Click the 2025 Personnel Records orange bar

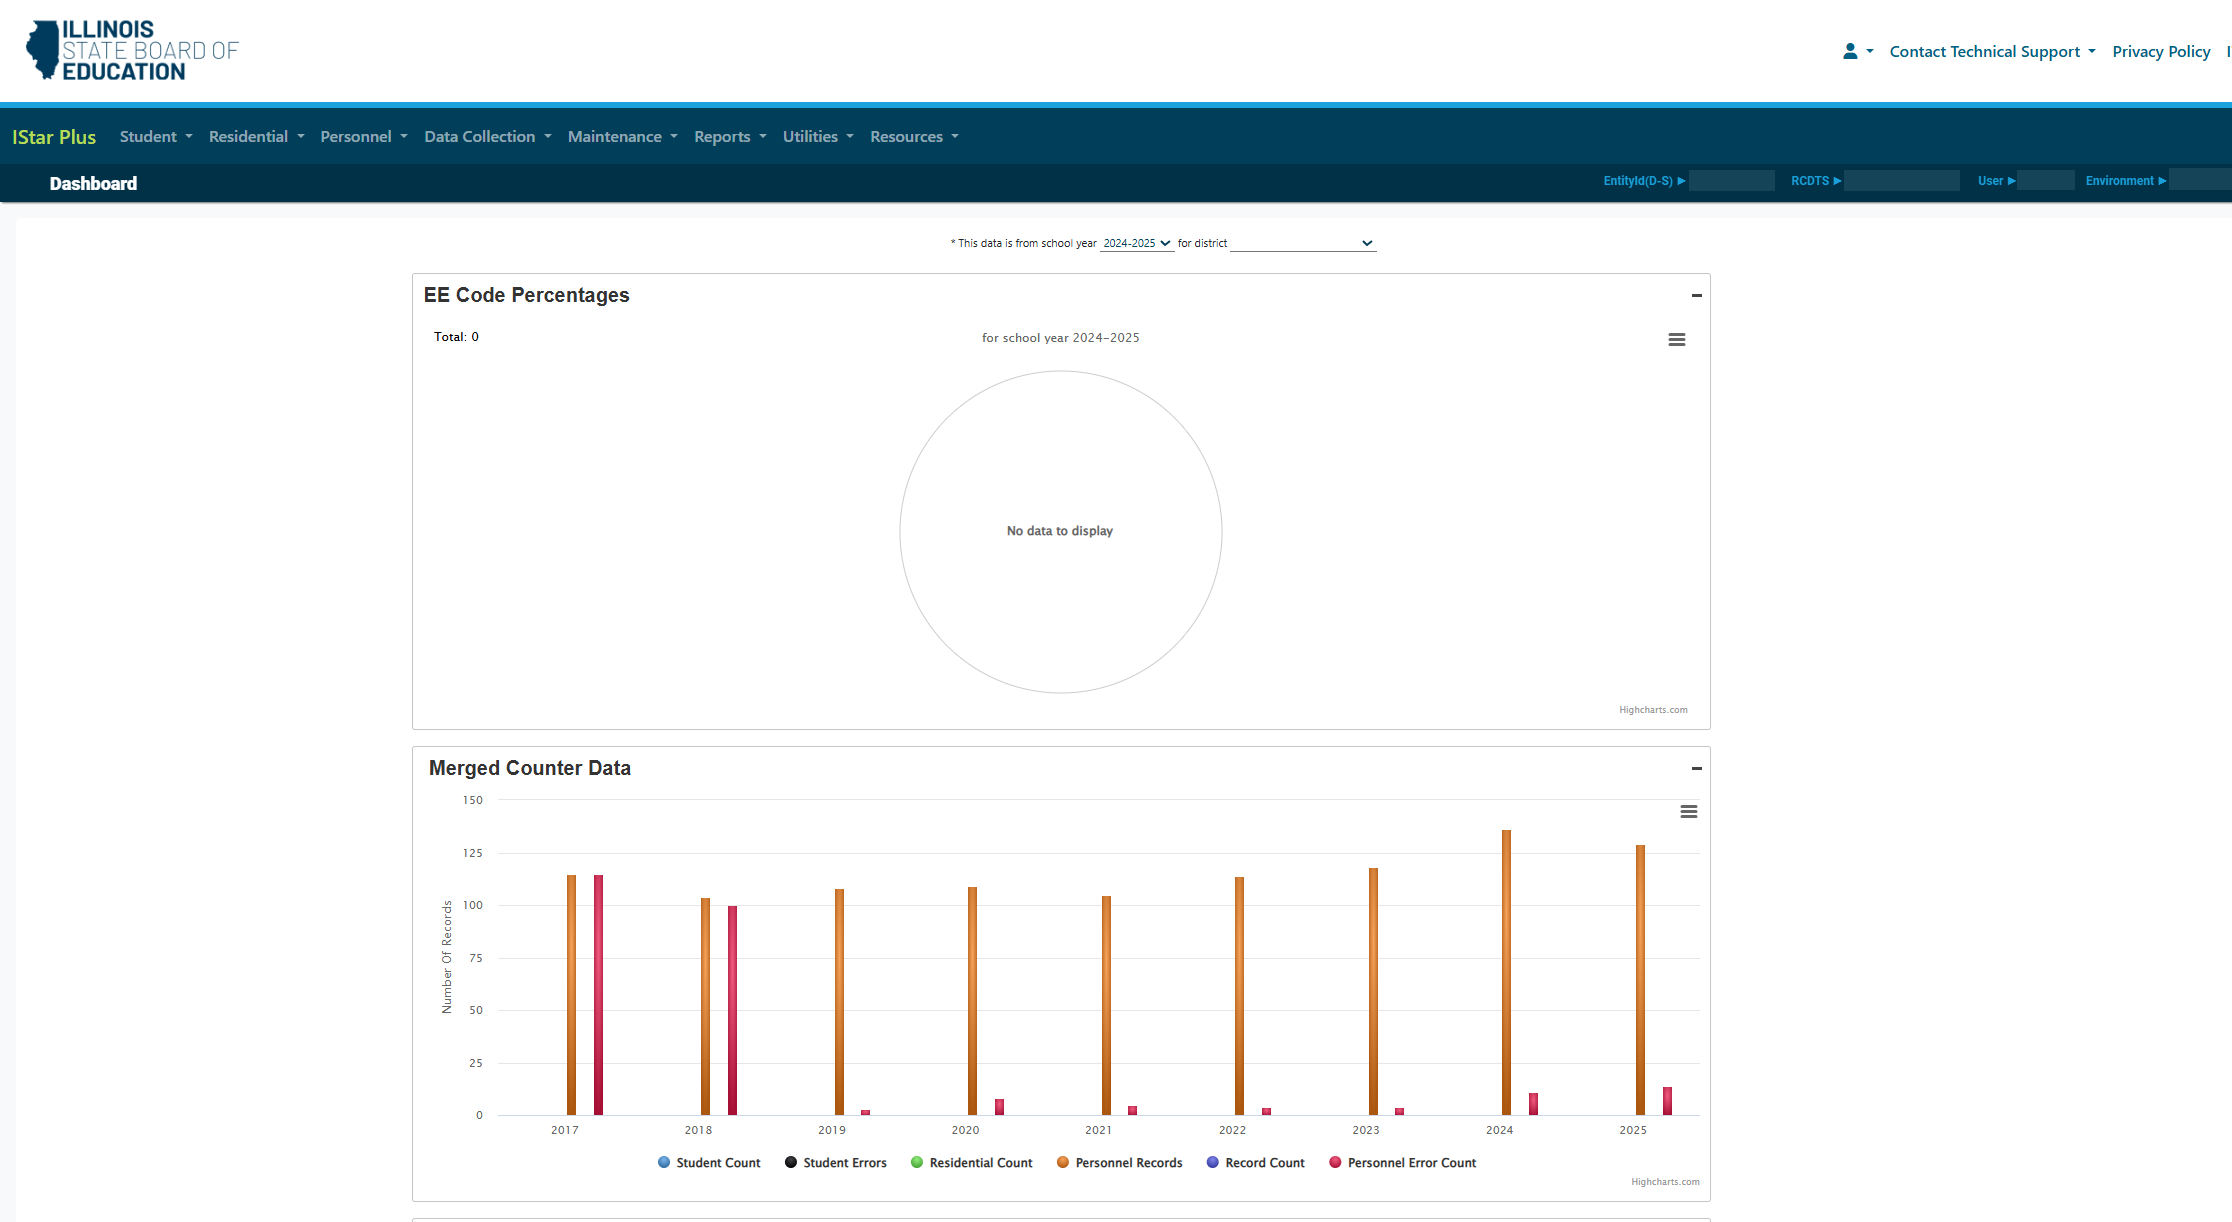click(x=1640, y=980)
